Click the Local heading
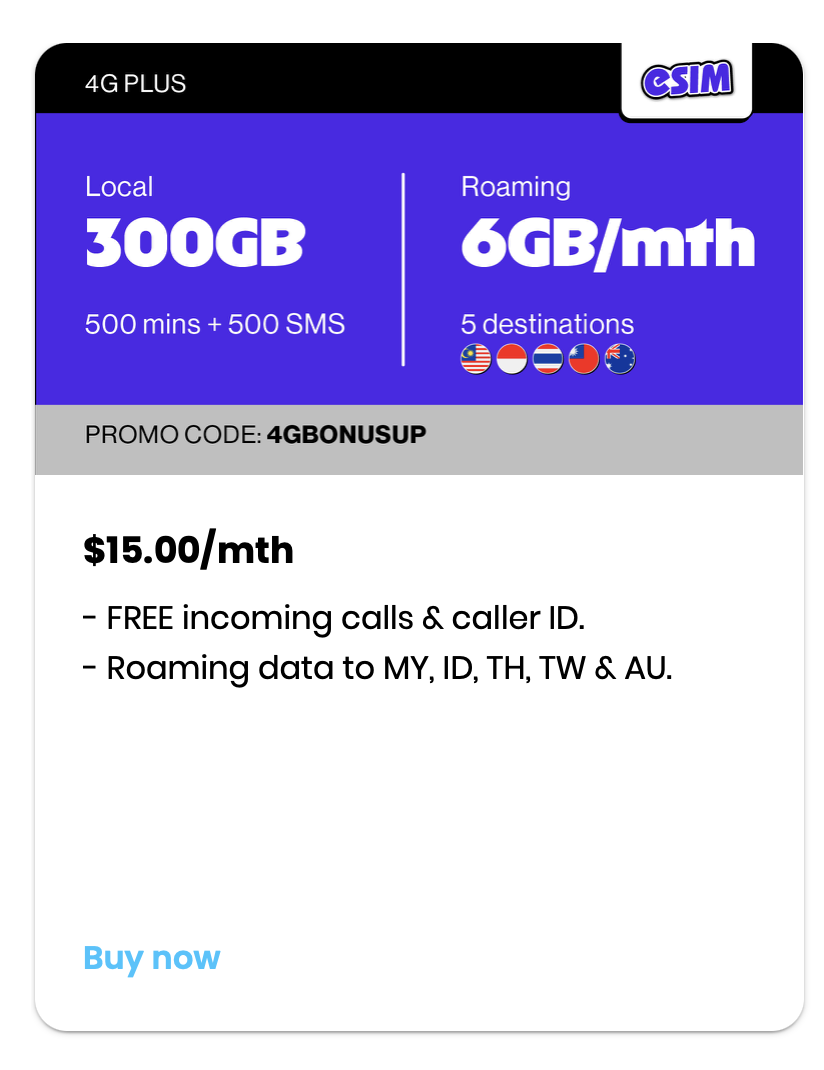This screenshot has height=1070, width=824. [x=119, y=187]
